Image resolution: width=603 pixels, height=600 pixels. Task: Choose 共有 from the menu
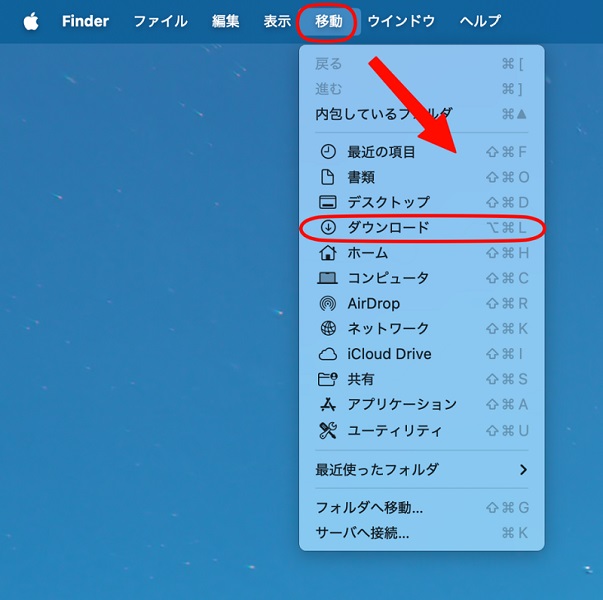[x=421, y=379]
